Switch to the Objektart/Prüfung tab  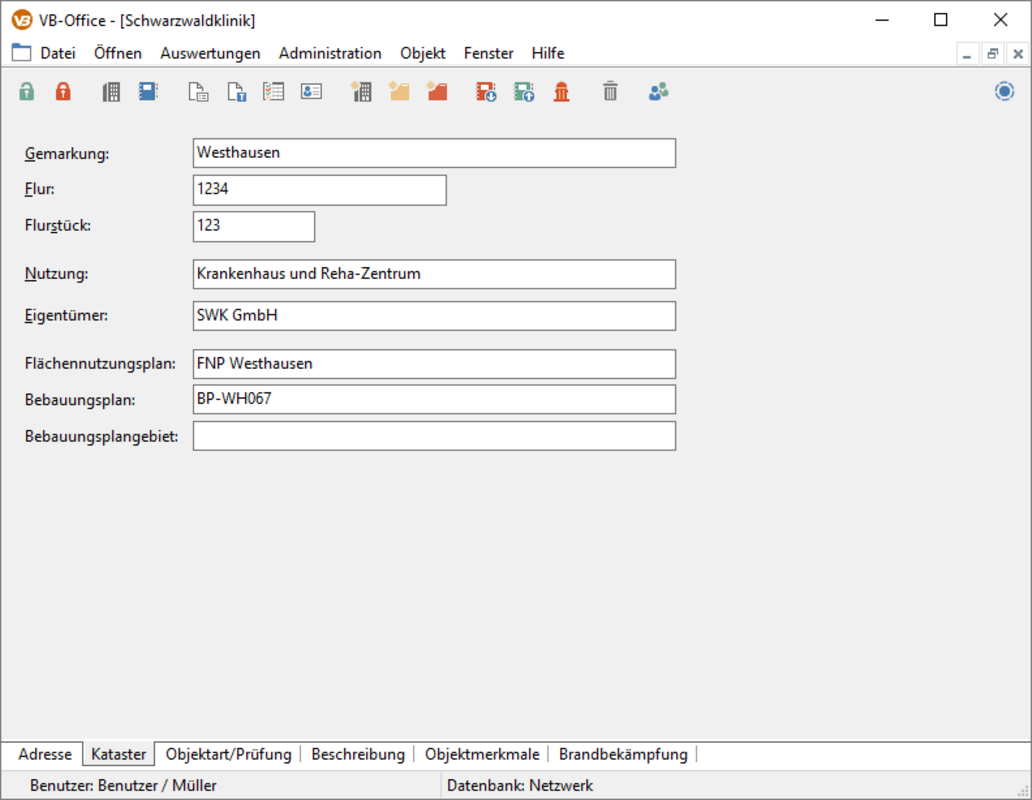(229, 754)
